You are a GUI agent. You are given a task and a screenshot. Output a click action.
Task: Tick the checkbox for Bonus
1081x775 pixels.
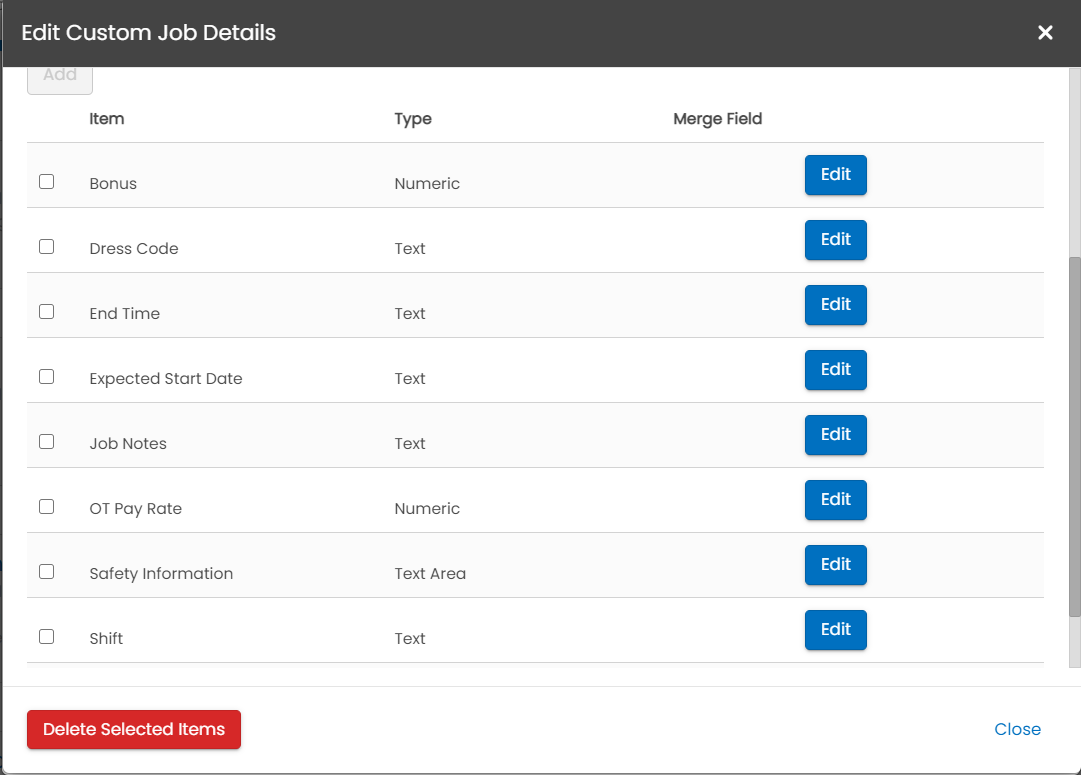(x=46, y=182)
